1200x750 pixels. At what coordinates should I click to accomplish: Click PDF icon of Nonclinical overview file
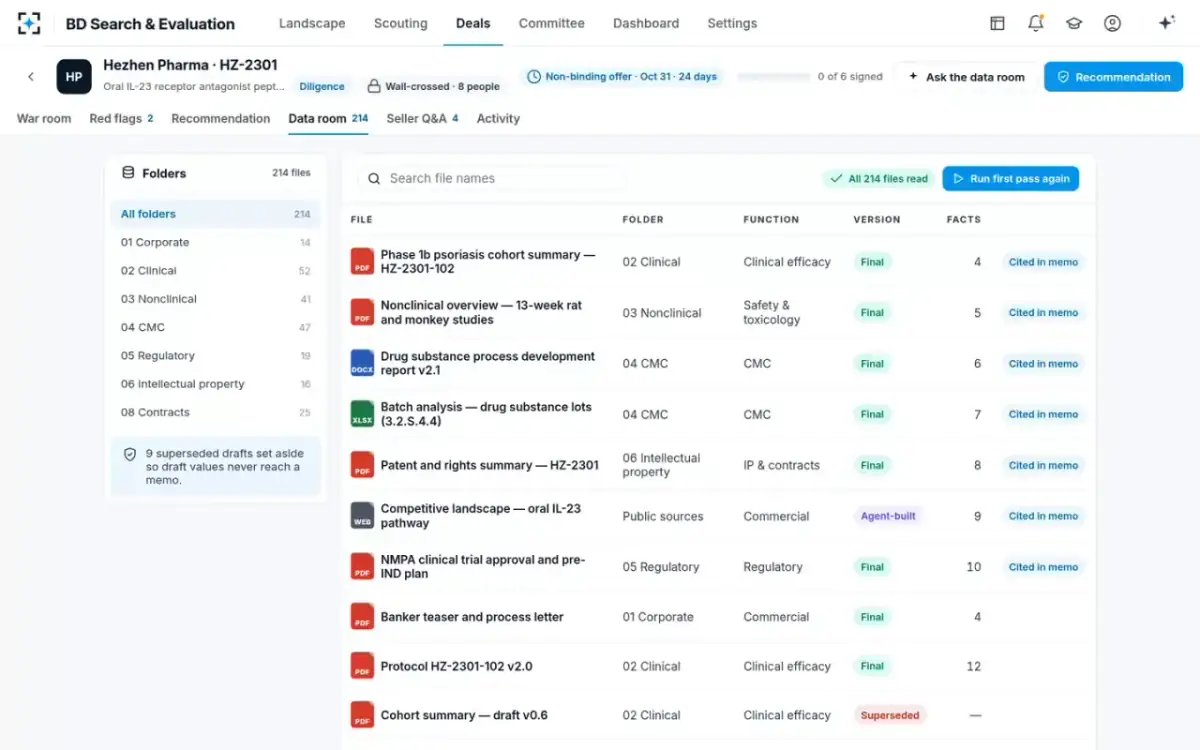[x=362, y=312]
